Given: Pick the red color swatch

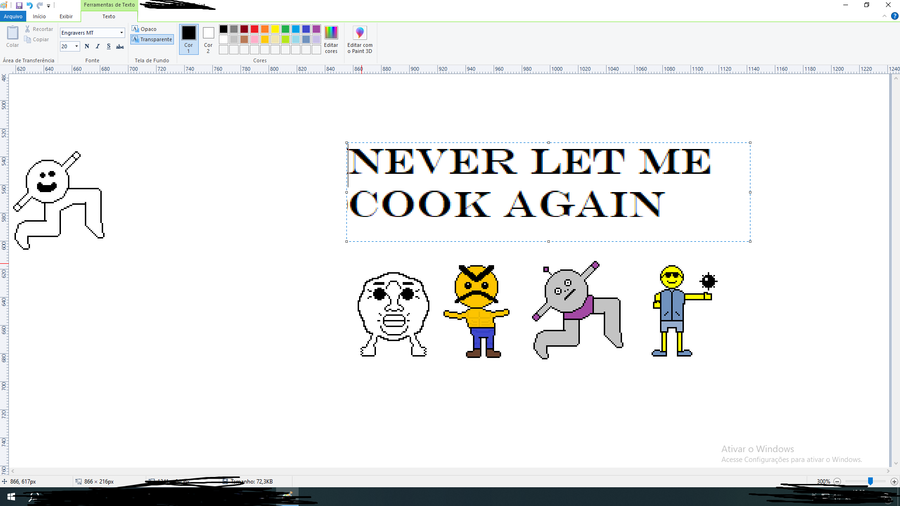Looking at the screenshot, I should pyautogui.click(x=254, y=29).
